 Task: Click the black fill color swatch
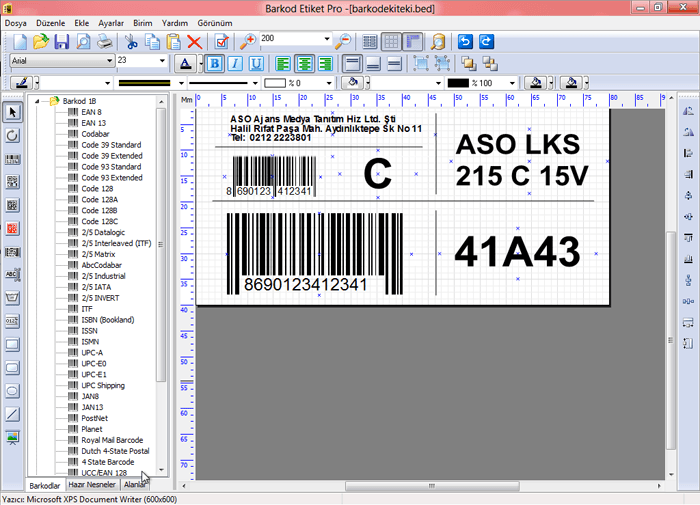point(458,83)
